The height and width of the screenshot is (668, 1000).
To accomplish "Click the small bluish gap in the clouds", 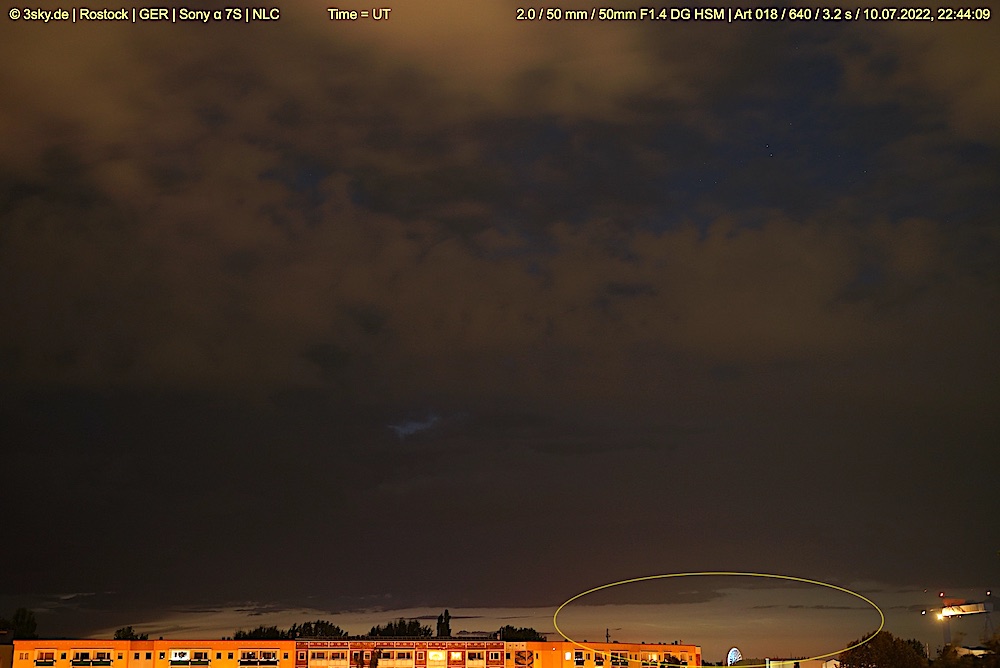I will (x=413, y=427).
